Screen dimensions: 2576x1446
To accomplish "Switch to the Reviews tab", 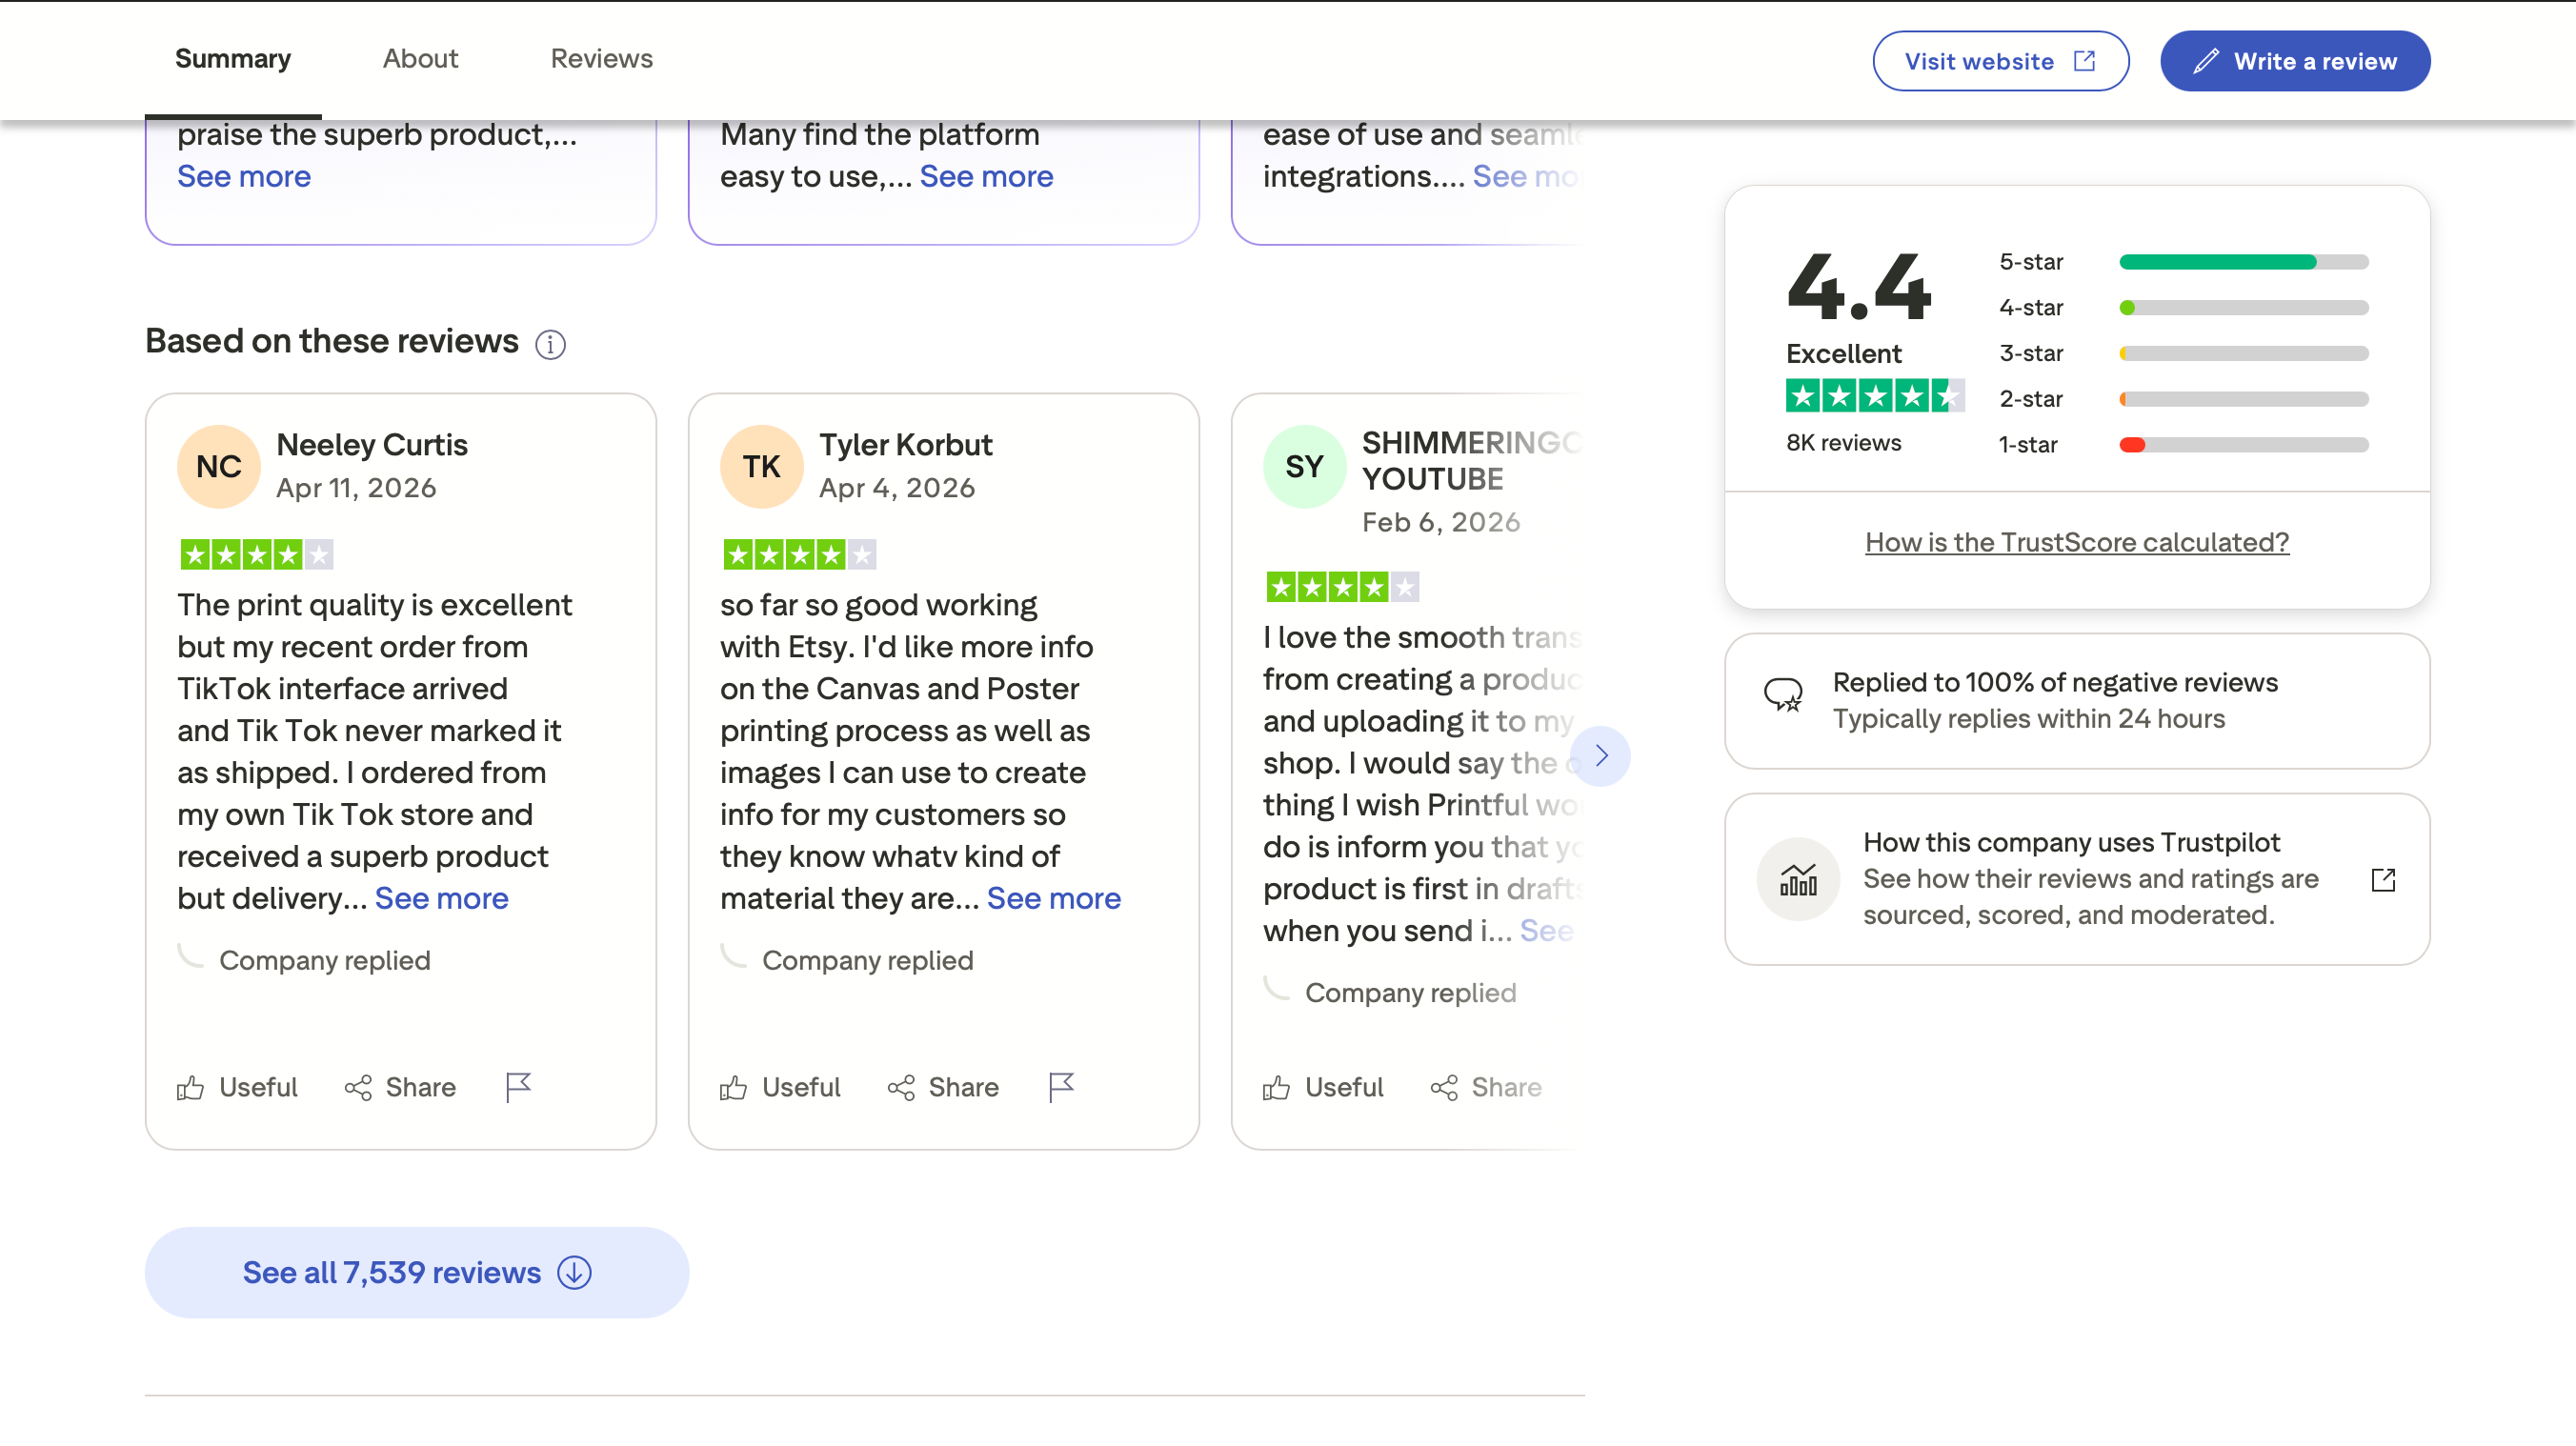I will click(x=601, y=59).
